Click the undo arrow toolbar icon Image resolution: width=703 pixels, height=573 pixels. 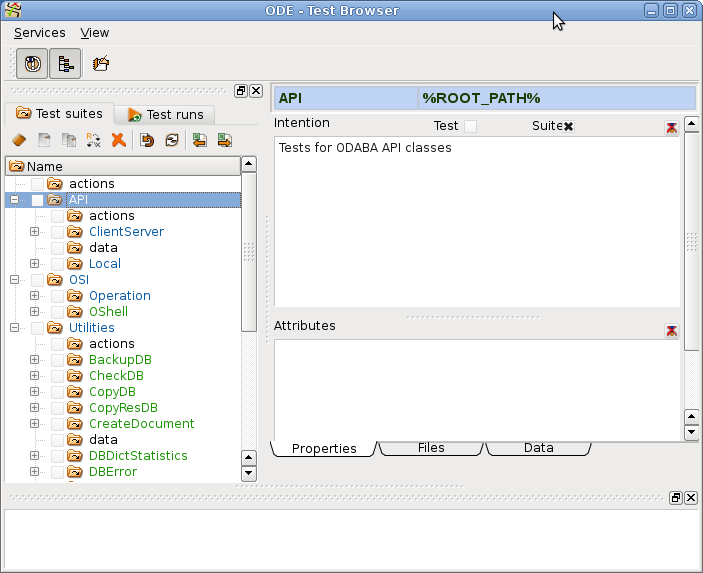coord(147,141)
